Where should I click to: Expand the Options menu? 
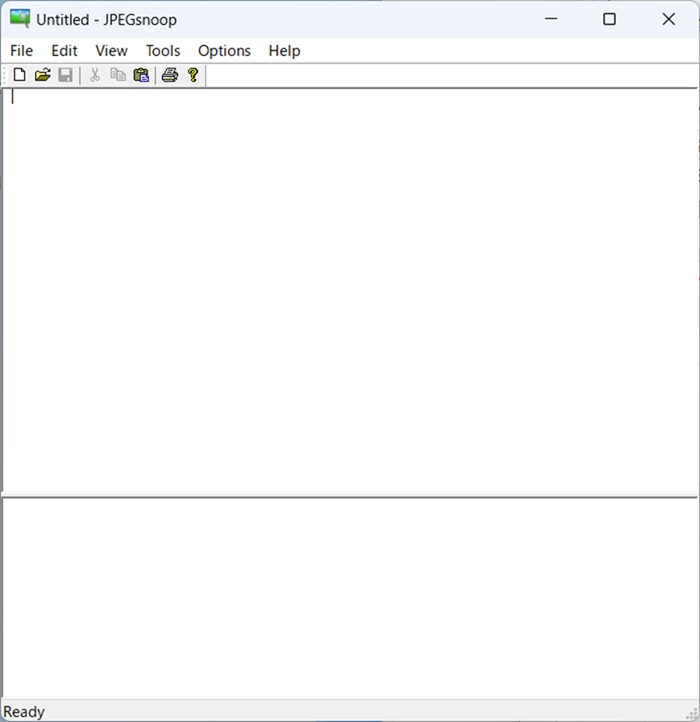click(x=224, y=50)
